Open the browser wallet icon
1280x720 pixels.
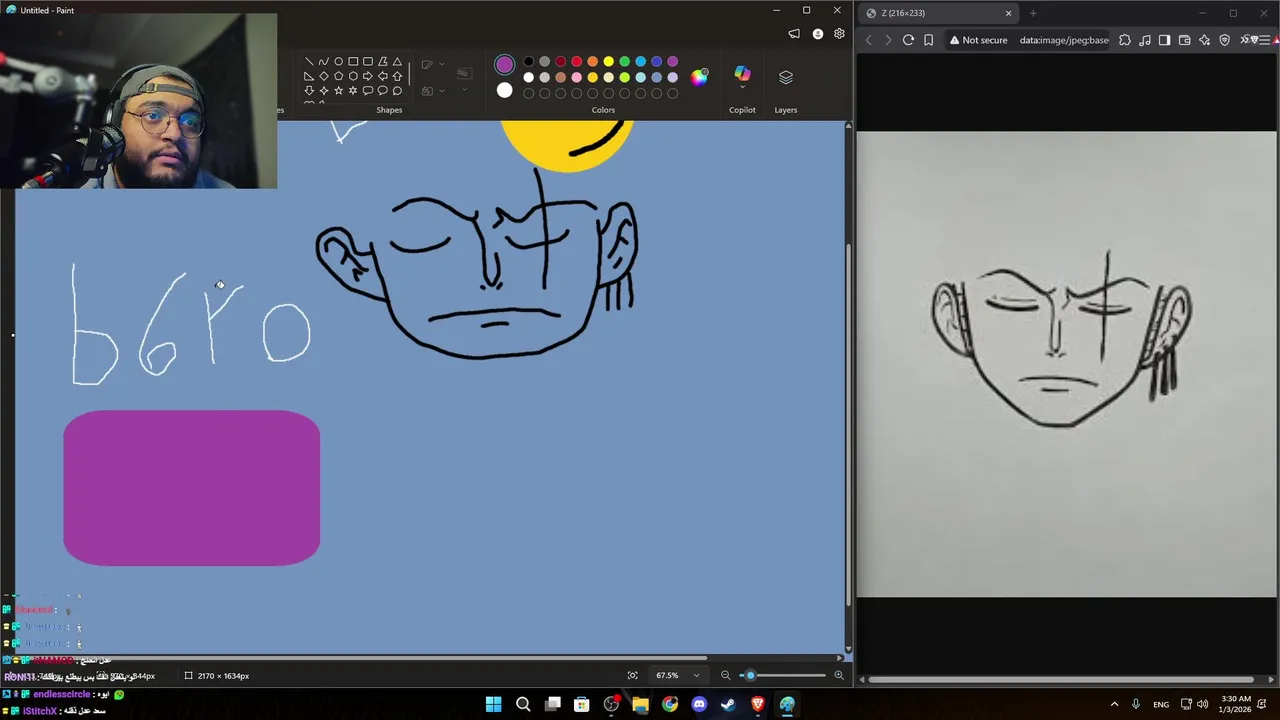[x=1185, y=40]
